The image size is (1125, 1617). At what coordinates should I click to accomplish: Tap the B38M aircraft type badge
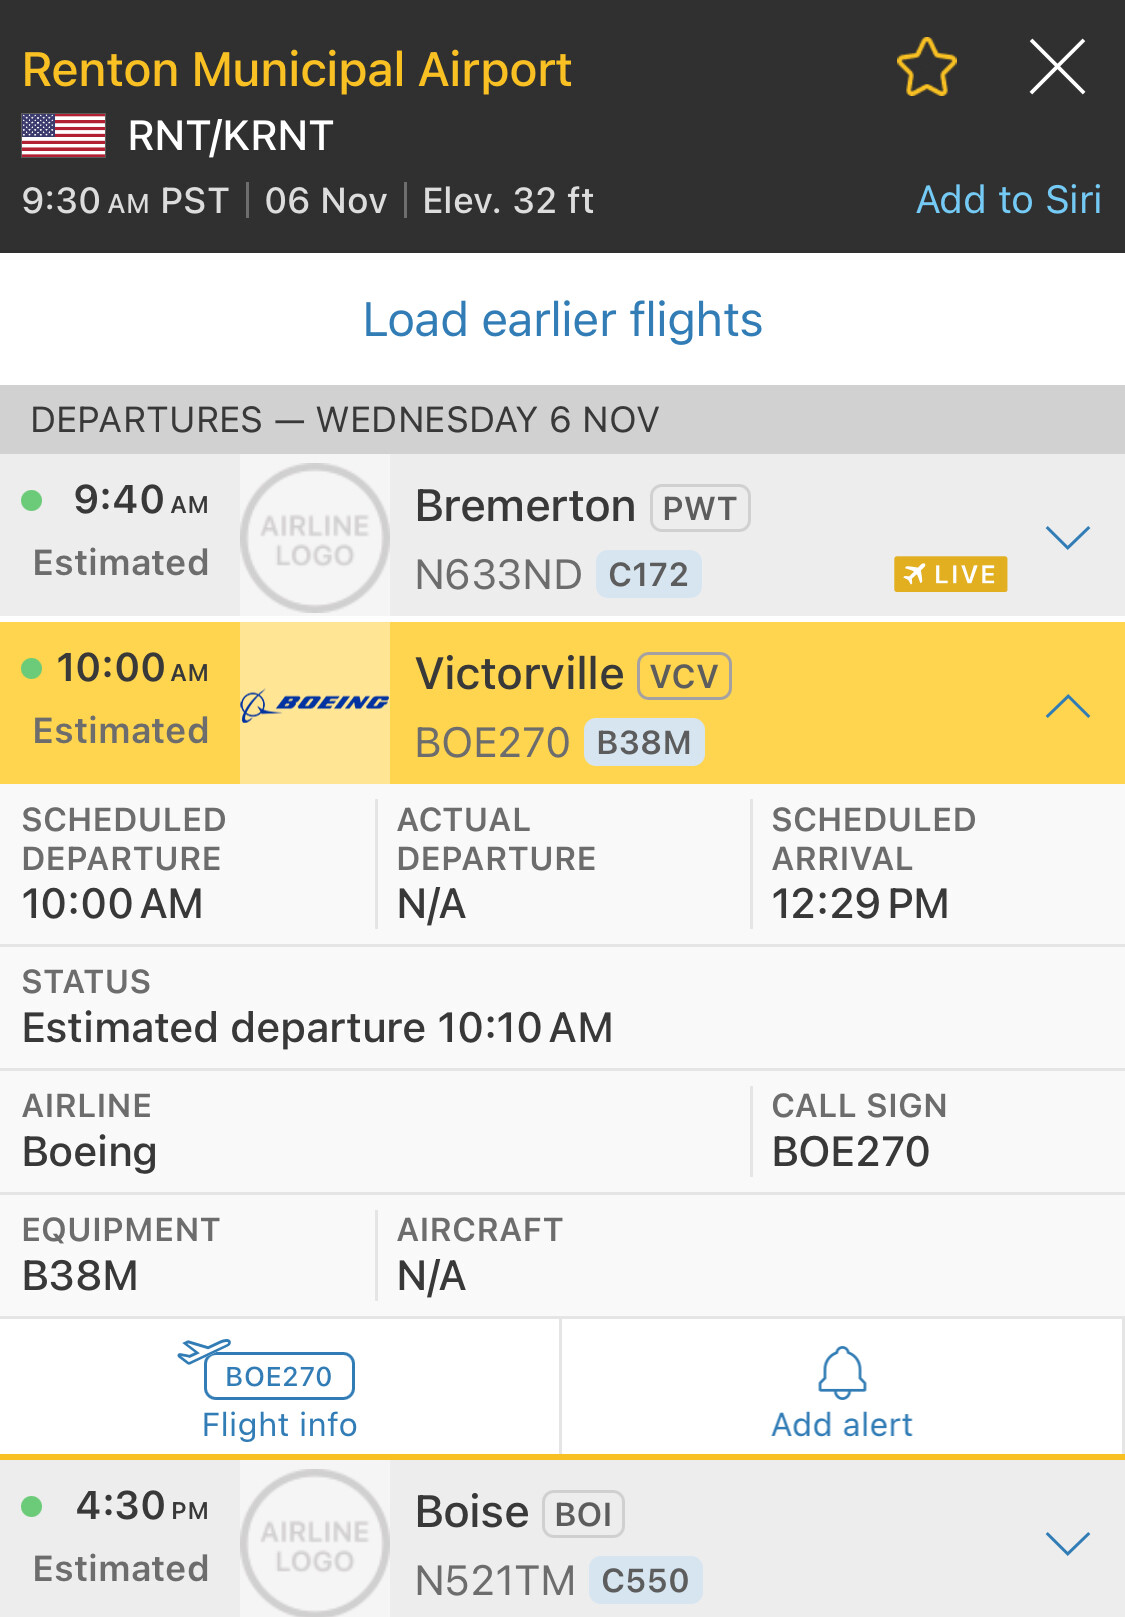point(644,743)
